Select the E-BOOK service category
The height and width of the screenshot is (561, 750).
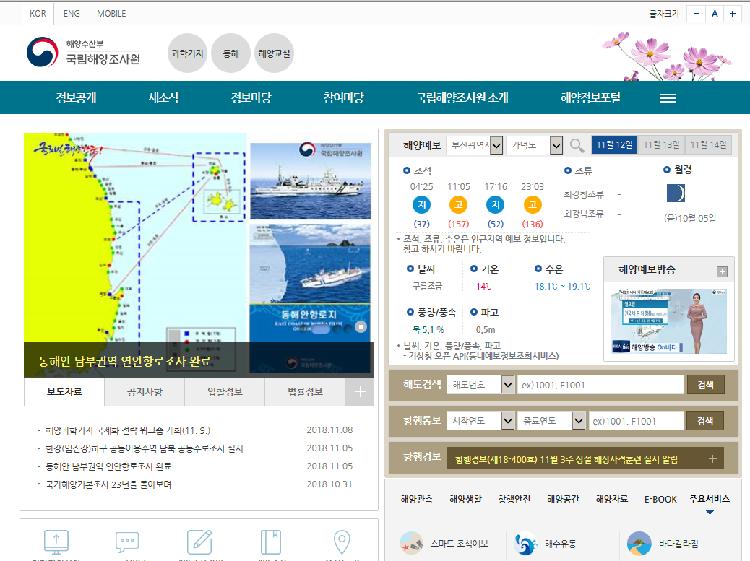click(x=660, y=499)
